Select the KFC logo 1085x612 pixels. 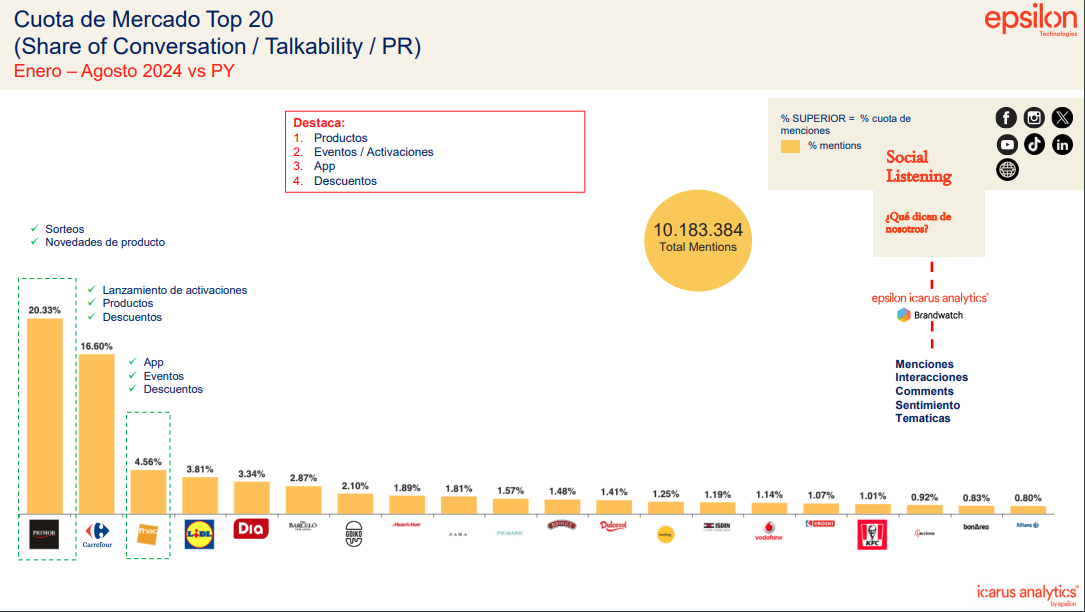(x=872, y=535)
